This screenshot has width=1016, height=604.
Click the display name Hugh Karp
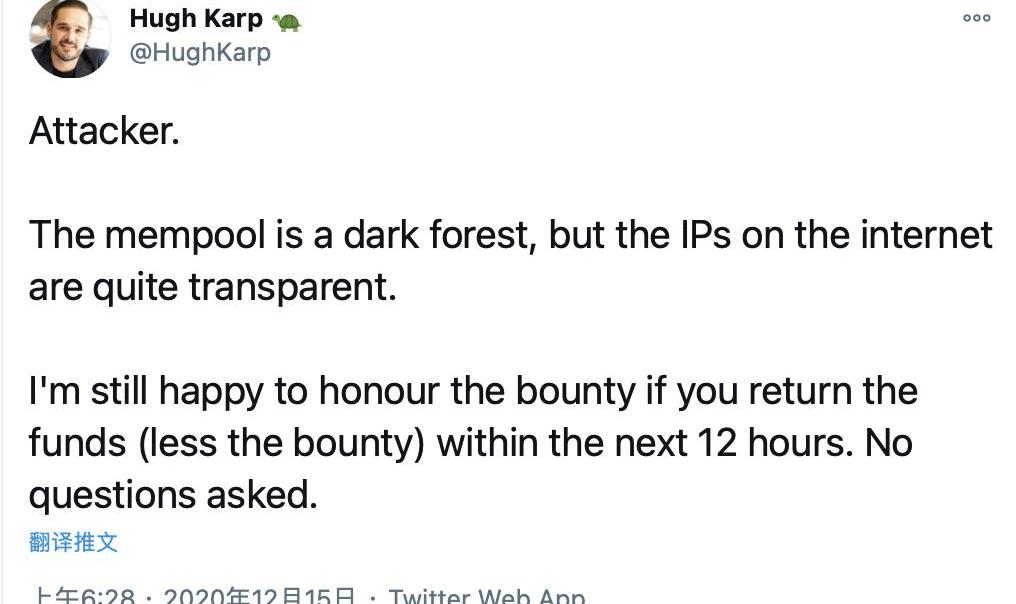pyautogui.click(x=196, y=19)
